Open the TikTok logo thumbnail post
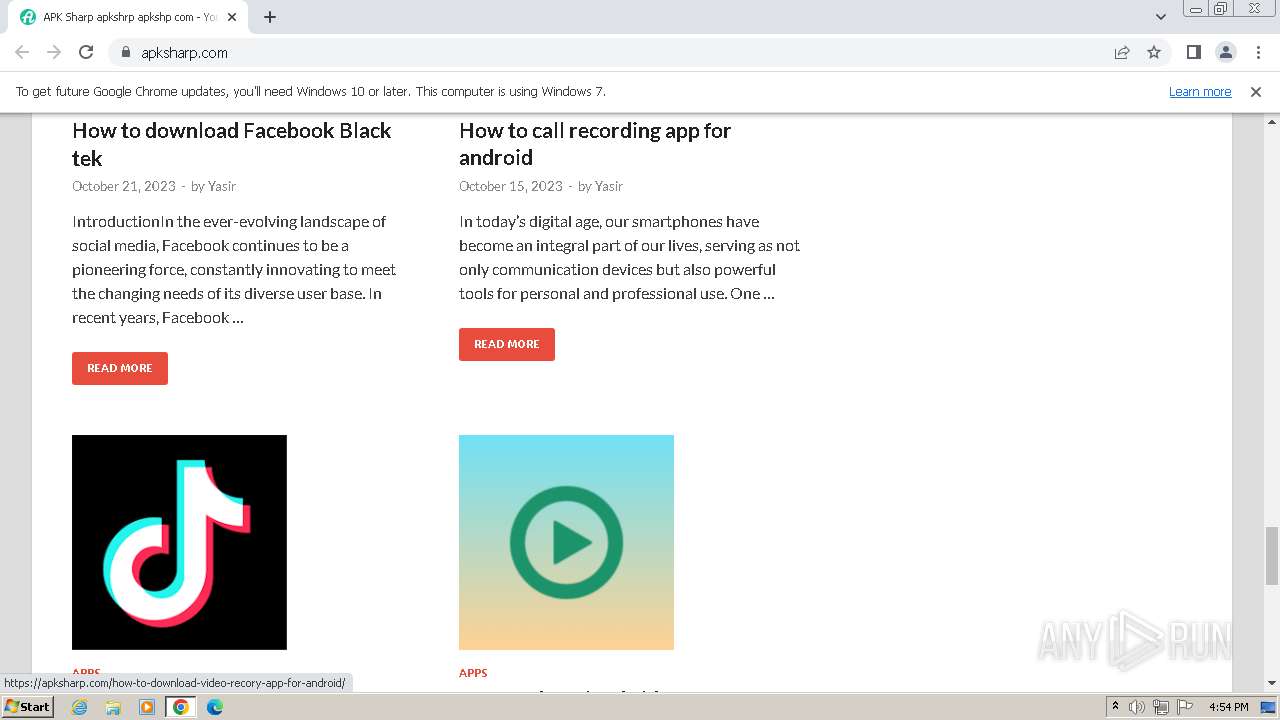This screenshot has height=720, width=1280. point(179,542)
